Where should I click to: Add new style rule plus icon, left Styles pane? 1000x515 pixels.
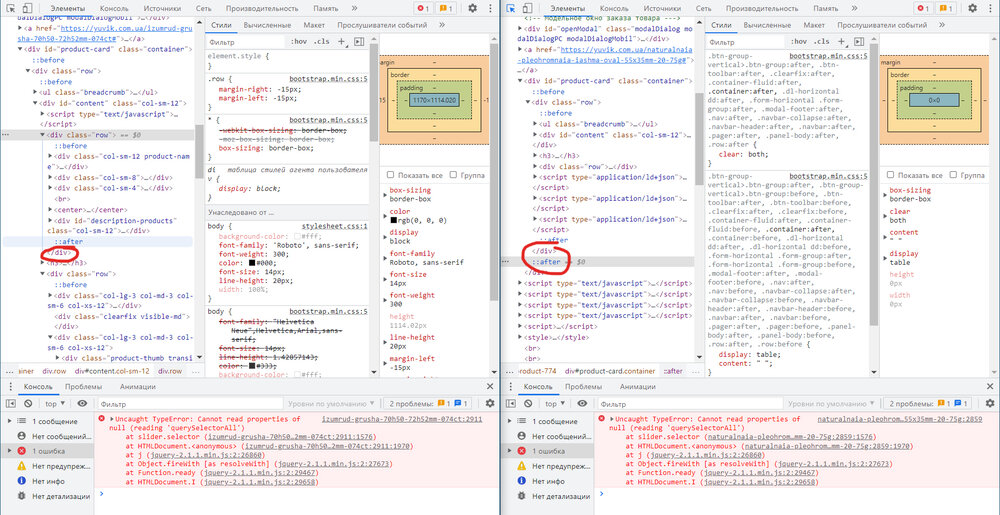tap(341, 41)
